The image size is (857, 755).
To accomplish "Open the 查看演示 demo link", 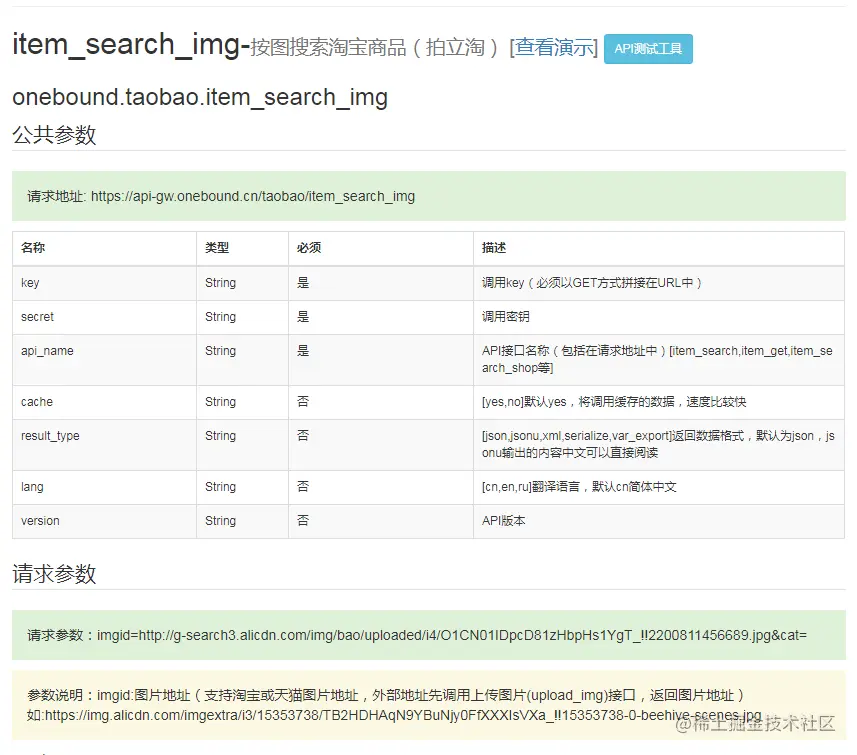I will click(x=554, y=48).
